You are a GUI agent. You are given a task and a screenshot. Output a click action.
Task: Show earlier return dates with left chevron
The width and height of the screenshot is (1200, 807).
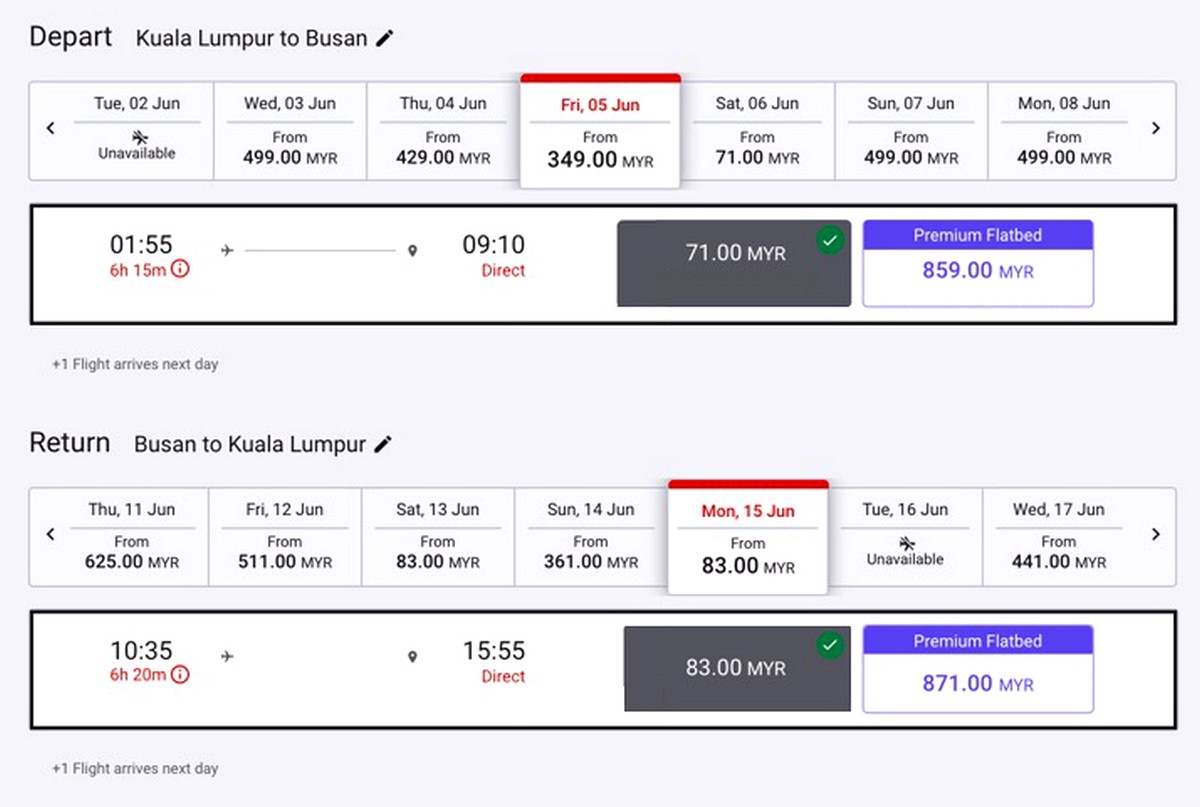point(51,535)
